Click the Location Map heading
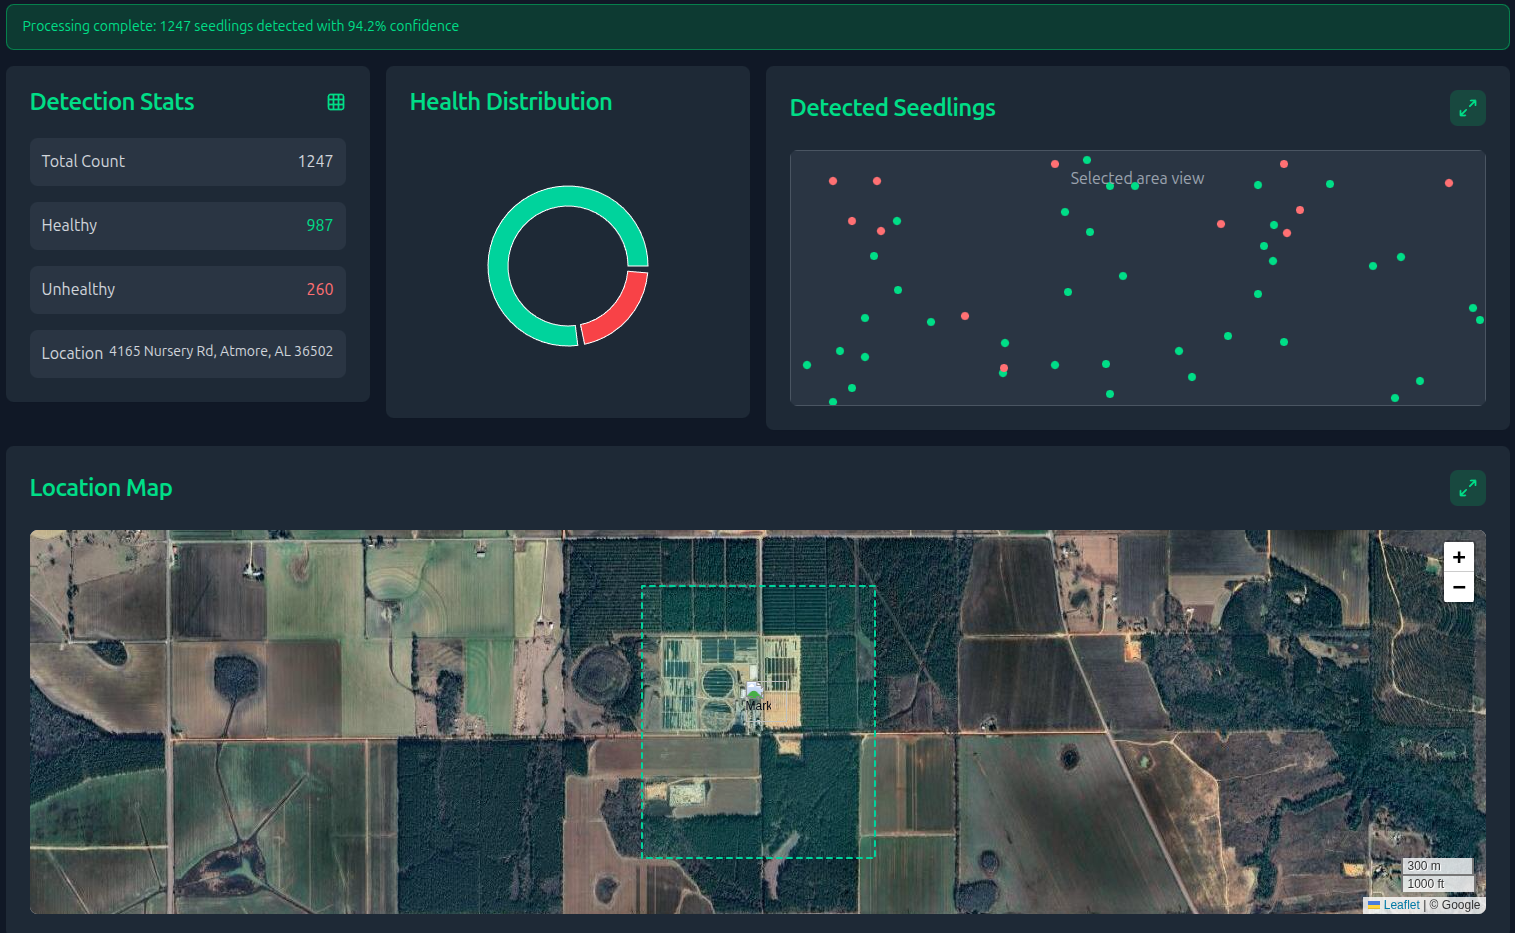The image size is (1515, 933). (101, 488)
